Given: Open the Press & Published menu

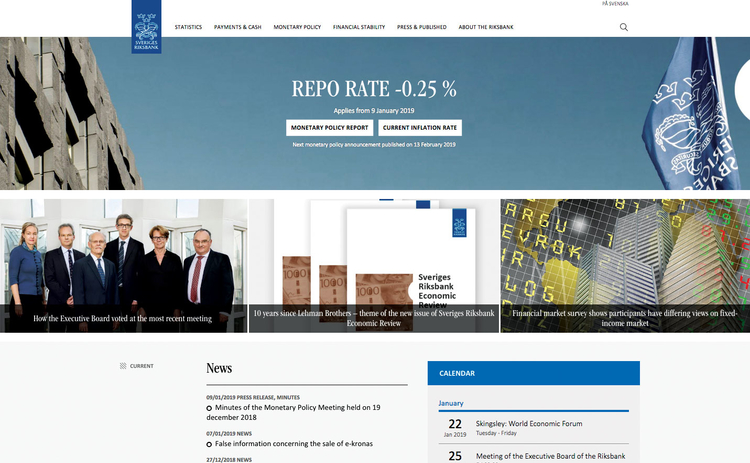Looking at the screenshot, I should [x=421, y=27].
